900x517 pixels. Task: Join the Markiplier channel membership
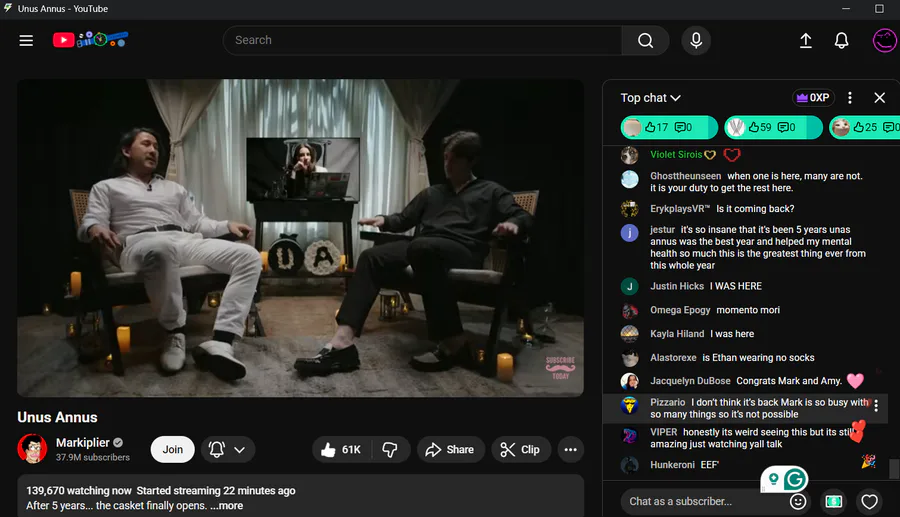coord(172,449)
